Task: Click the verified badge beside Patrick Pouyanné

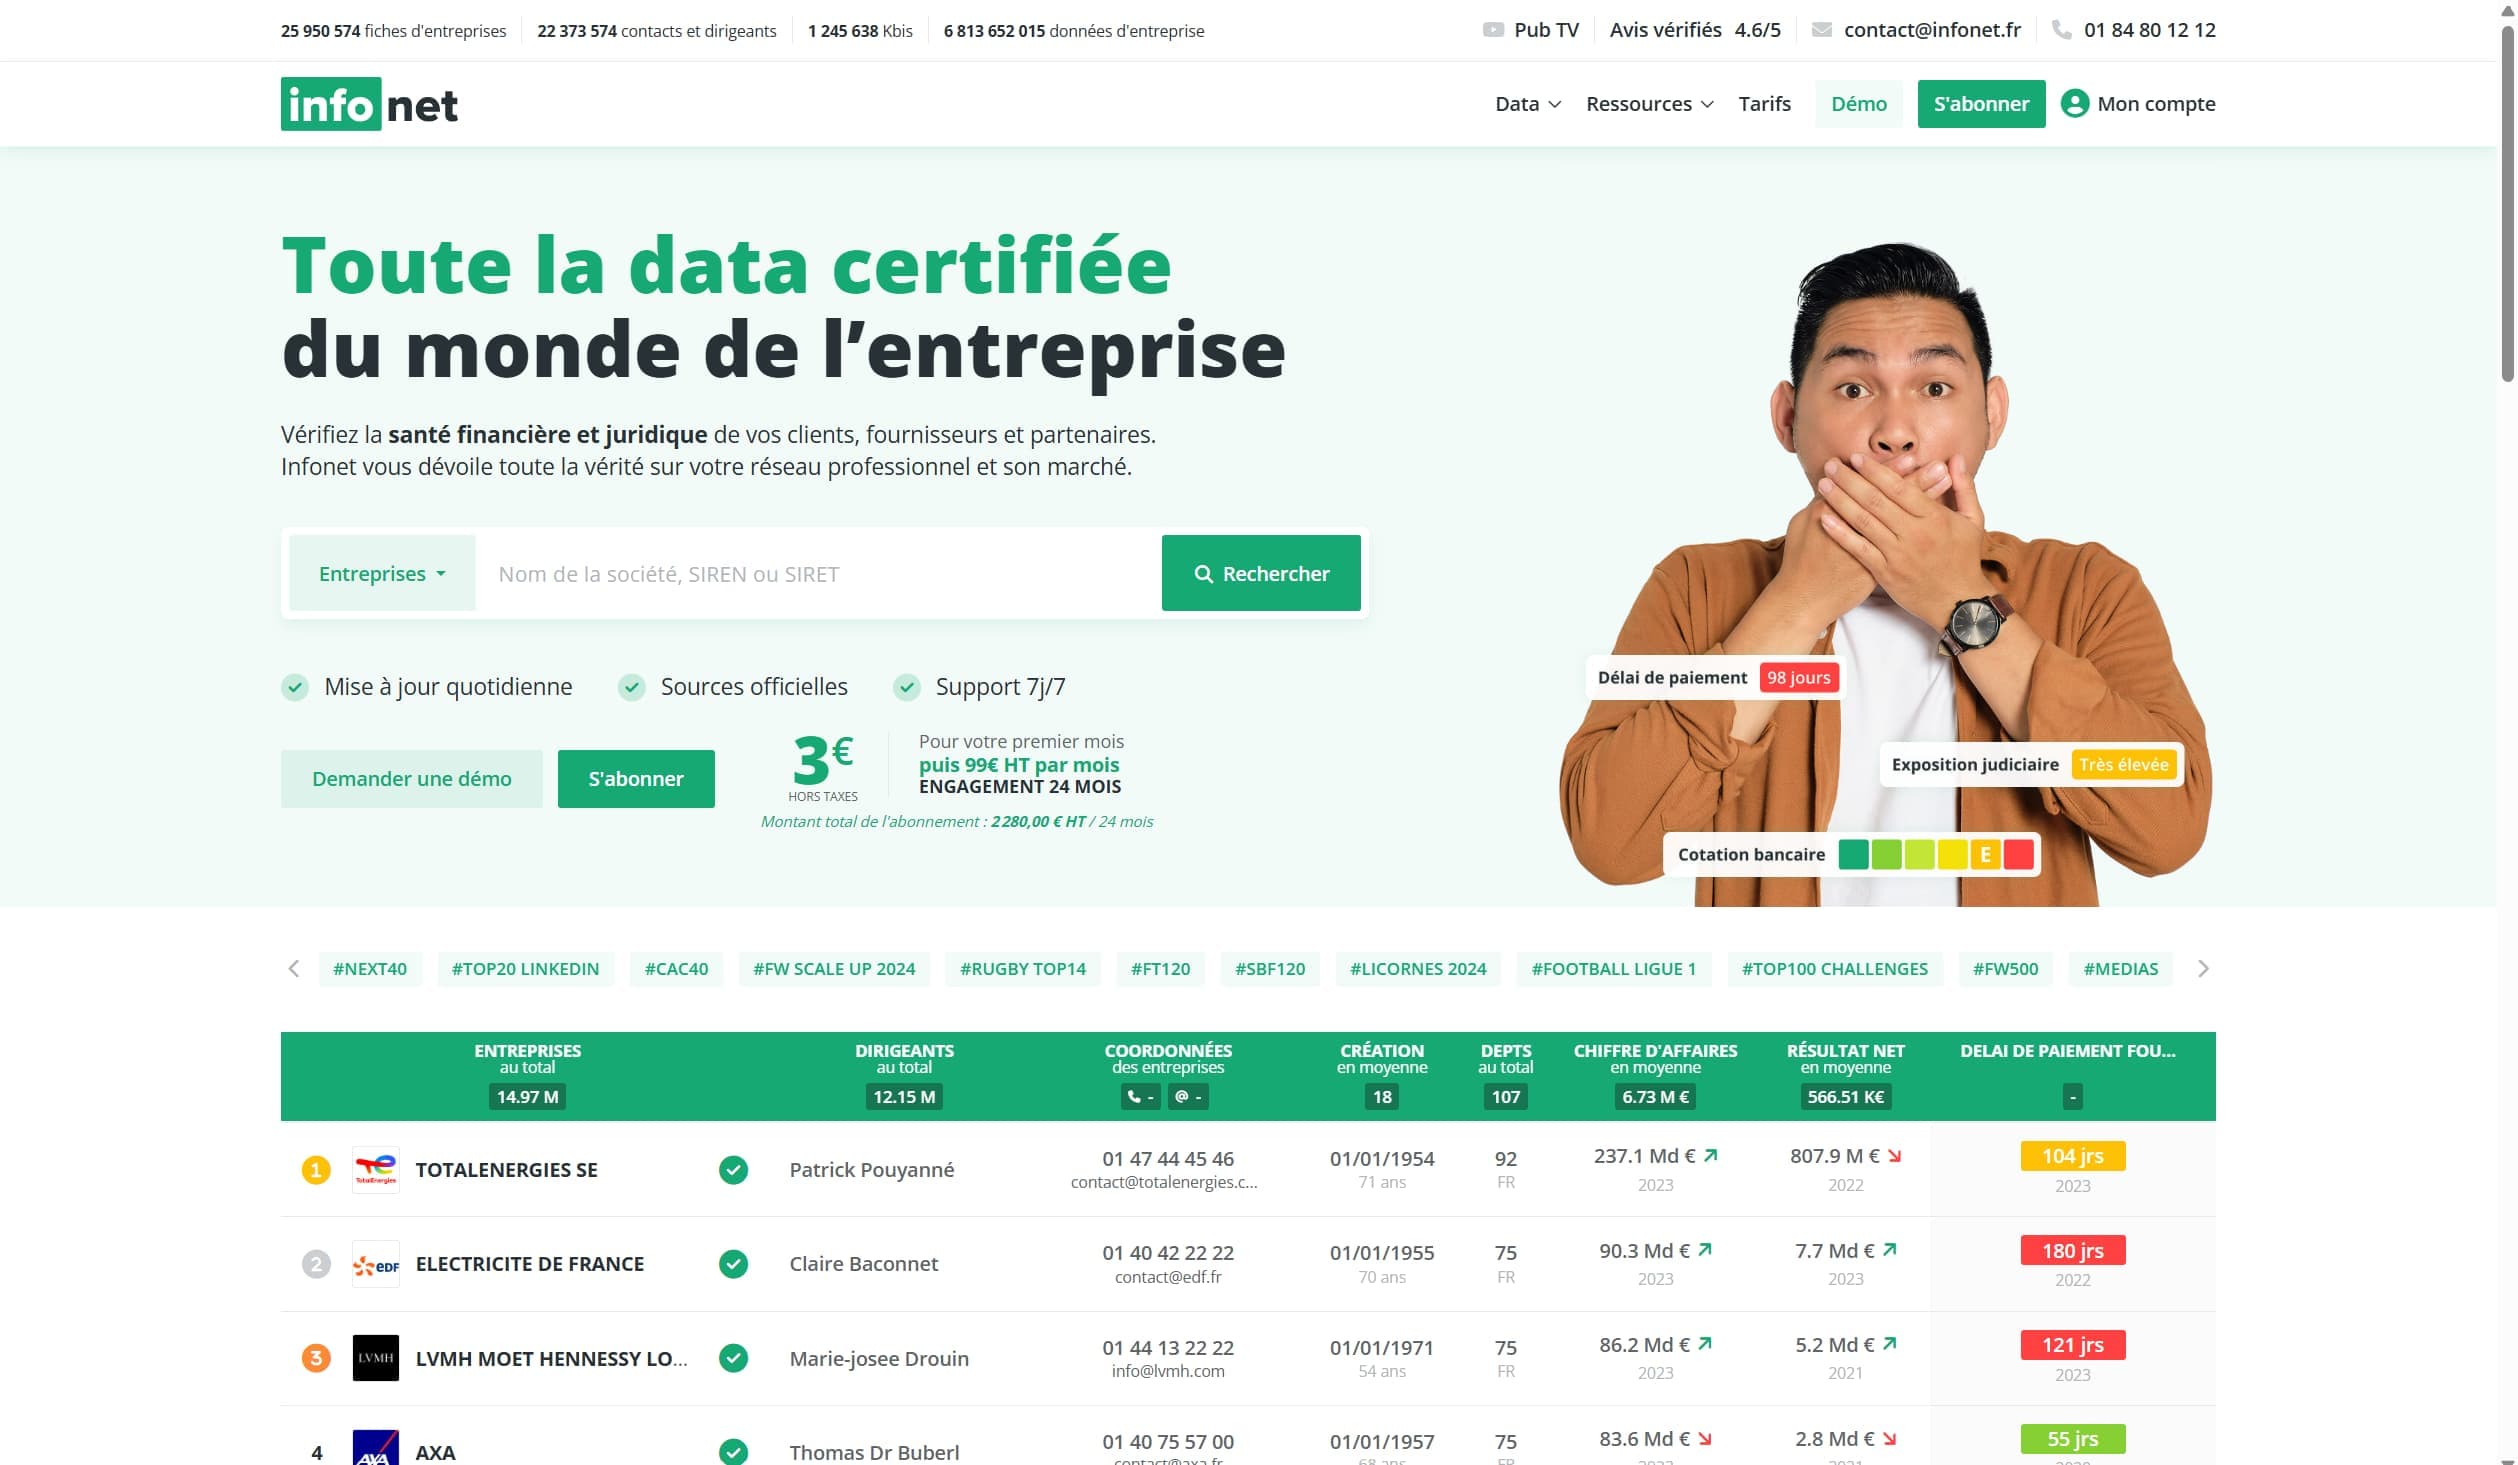Action: click(x=735, y=1169)
